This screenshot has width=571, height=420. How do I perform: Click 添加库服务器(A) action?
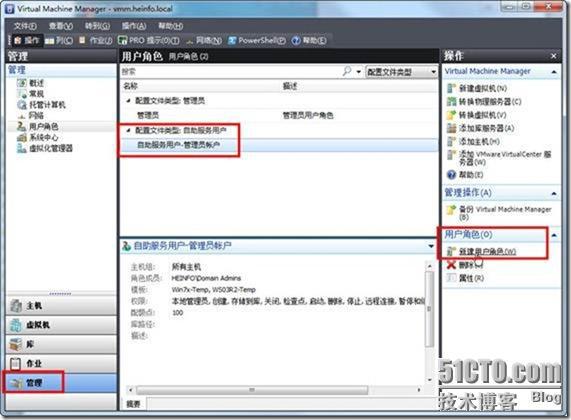tap(481, 128)
